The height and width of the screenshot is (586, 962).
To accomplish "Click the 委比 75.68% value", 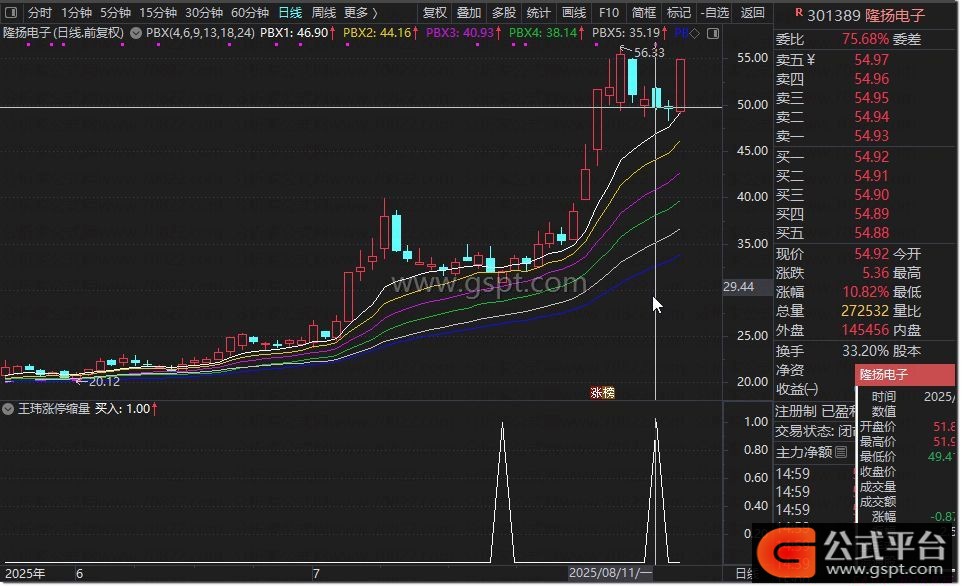I will tap(865, 39).
